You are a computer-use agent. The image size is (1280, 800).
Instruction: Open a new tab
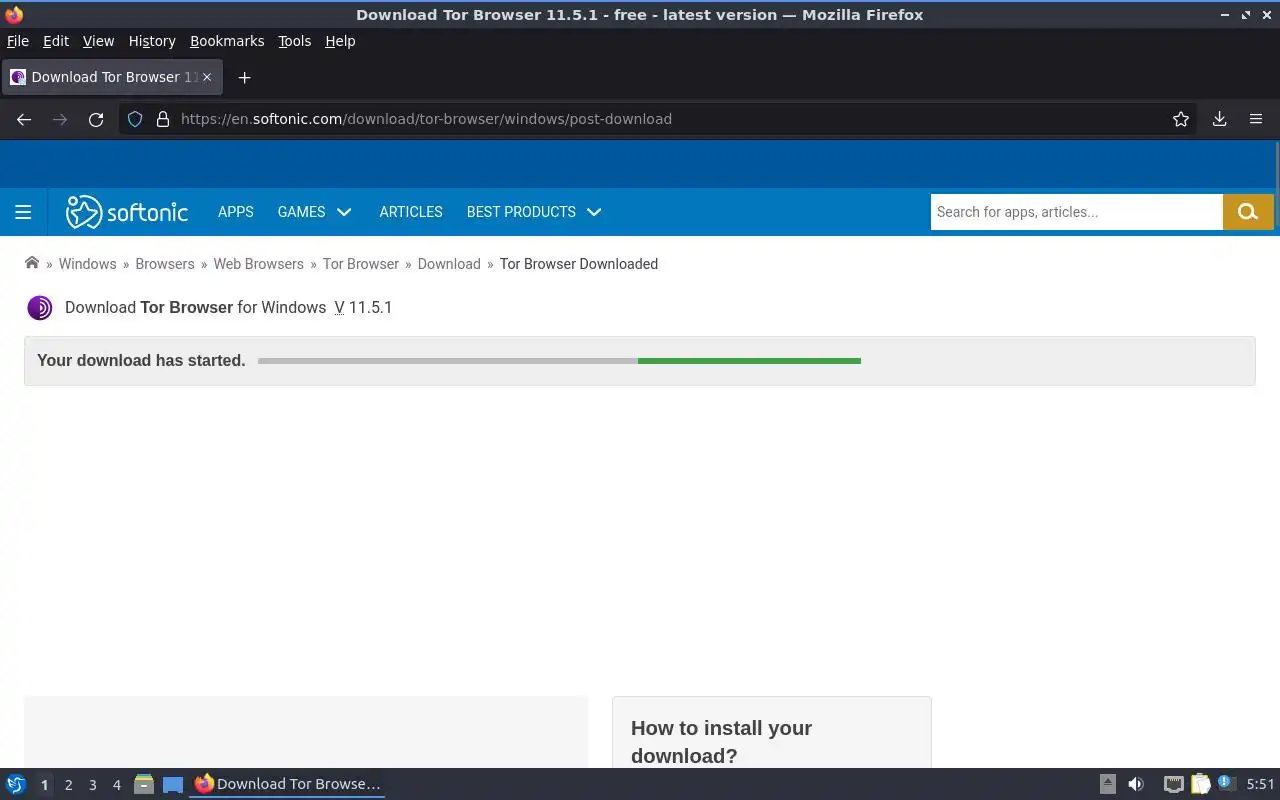click(244, 77)
